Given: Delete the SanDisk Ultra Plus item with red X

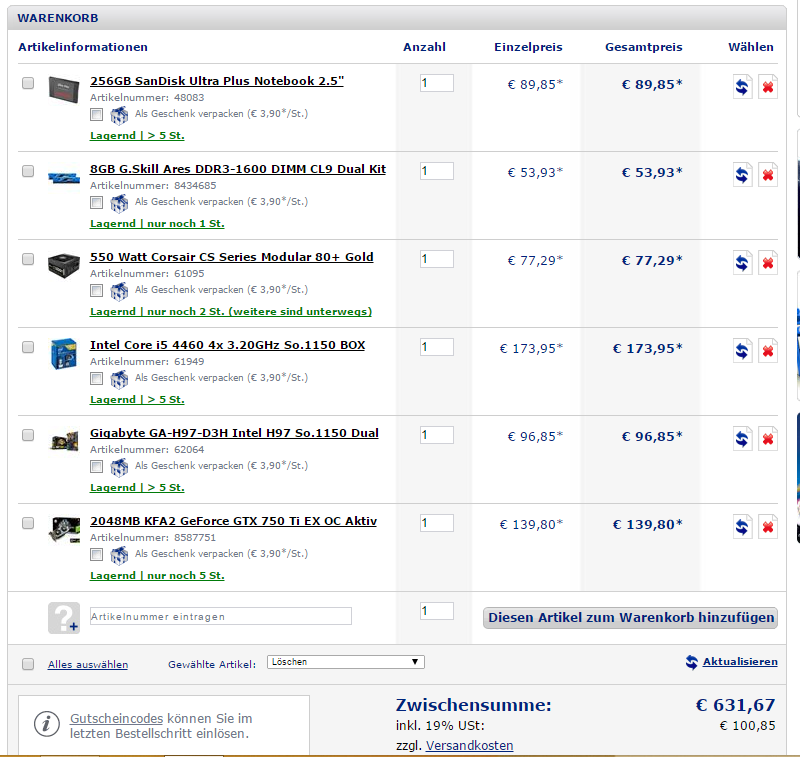Looking at the screenshot, I should tap(768, 87).
